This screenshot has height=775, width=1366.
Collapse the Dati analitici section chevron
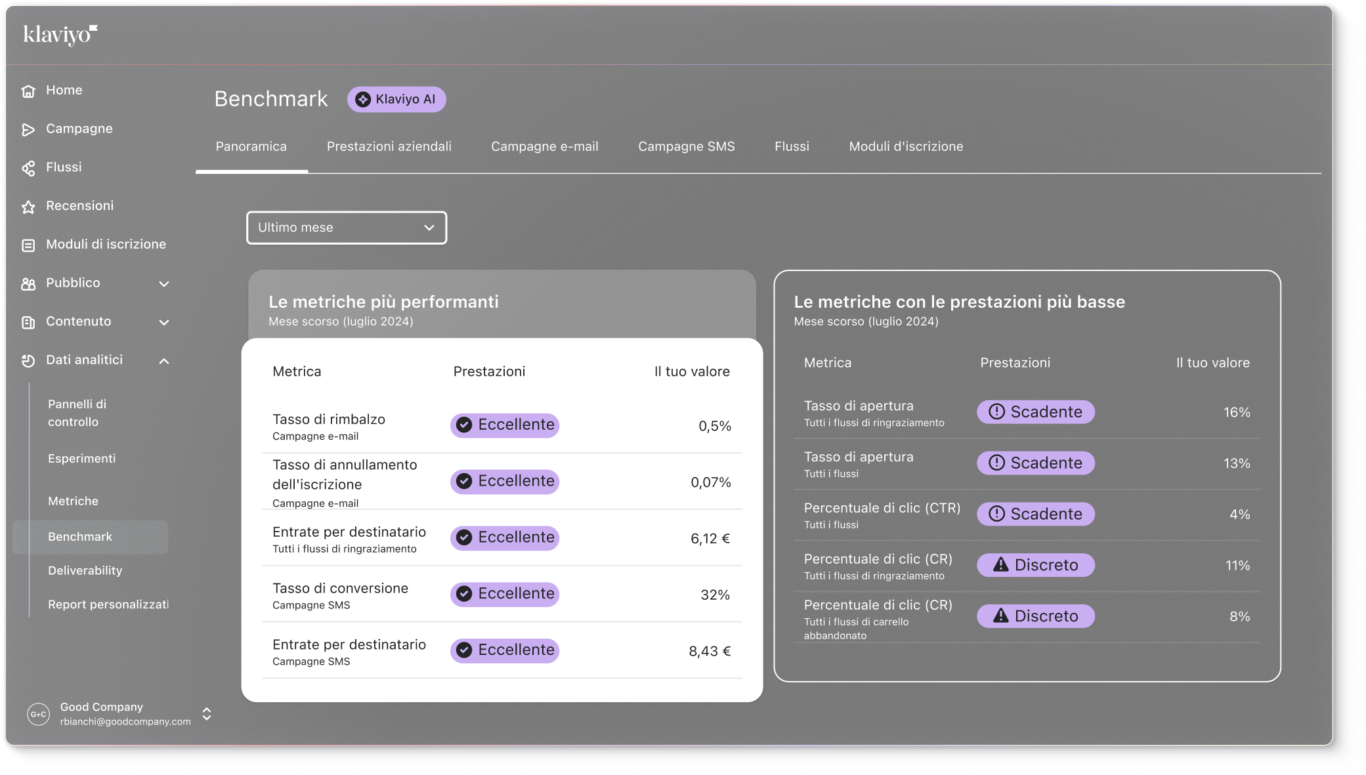tap(164, 361)
